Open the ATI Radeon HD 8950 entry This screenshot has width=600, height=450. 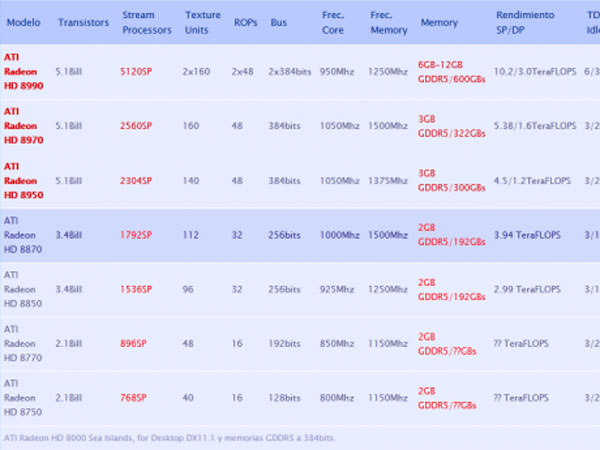(x=26, y=180)
